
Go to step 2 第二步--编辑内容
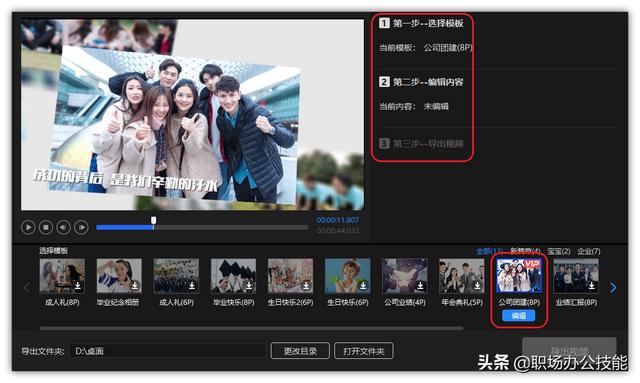coord(422,82)
